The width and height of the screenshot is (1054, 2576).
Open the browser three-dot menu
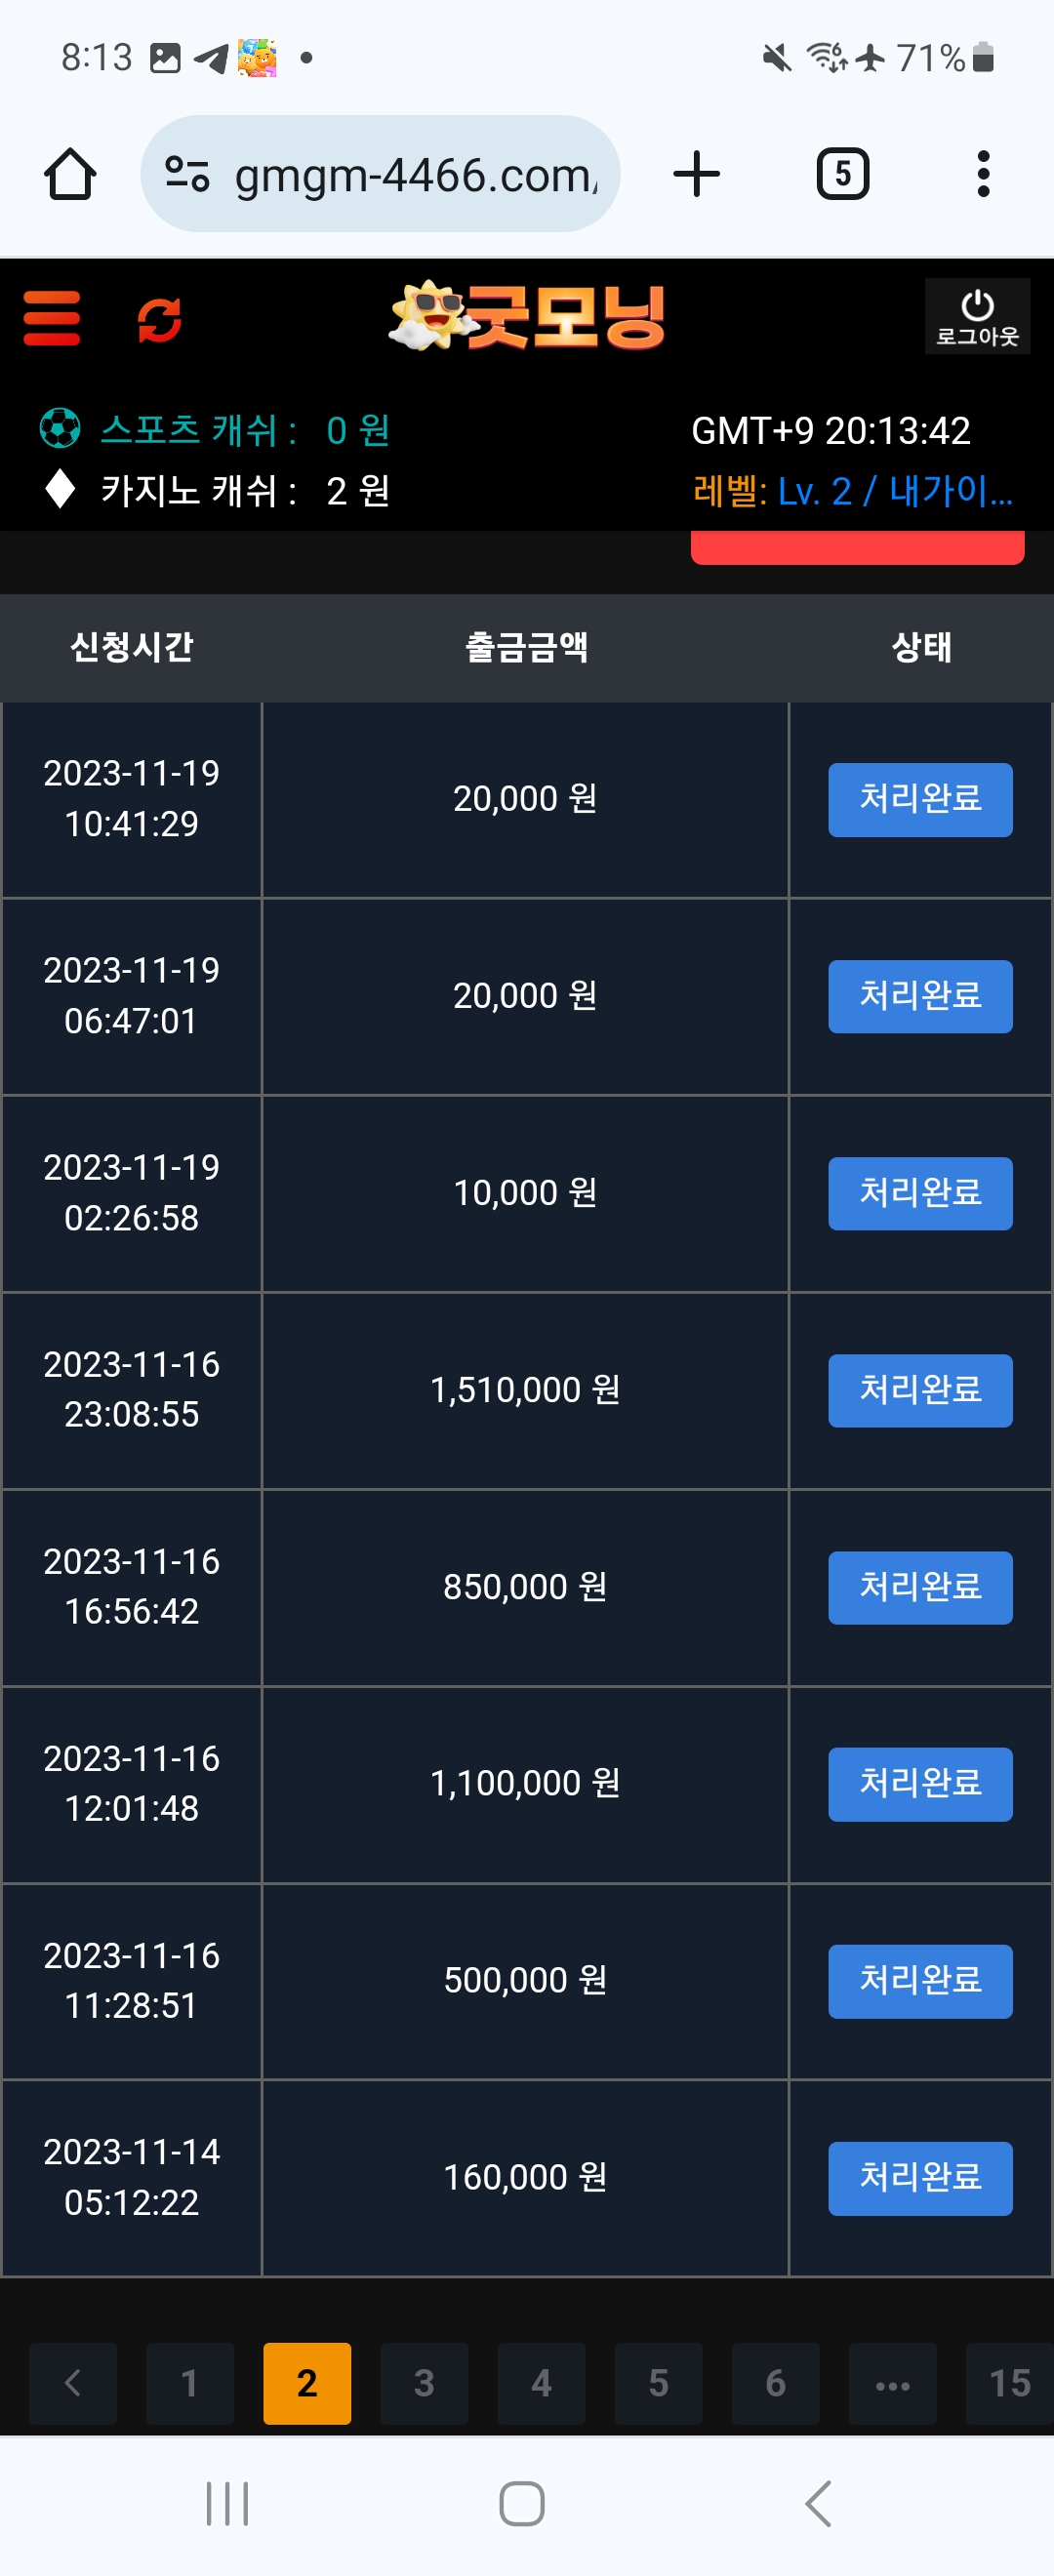(984, 174)
